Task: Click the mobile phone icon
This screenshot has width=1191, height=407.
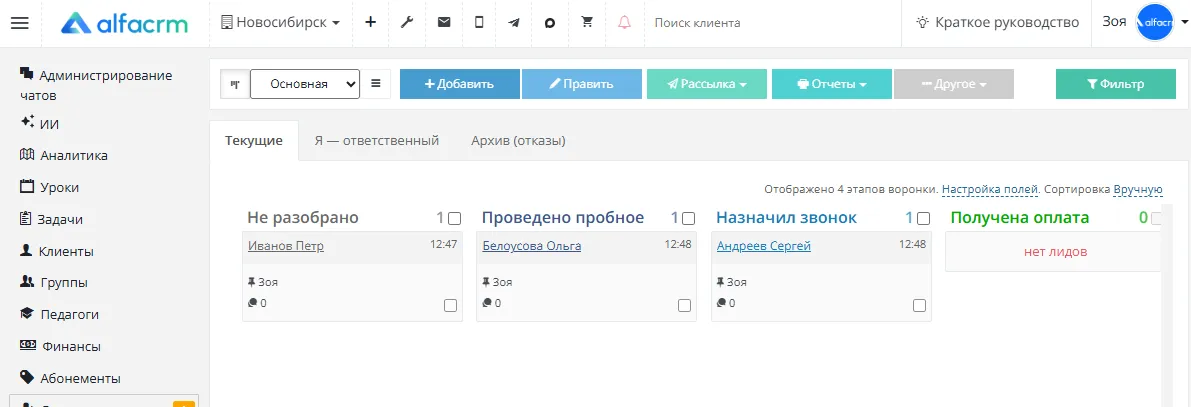Action: [x=479, y=23]
